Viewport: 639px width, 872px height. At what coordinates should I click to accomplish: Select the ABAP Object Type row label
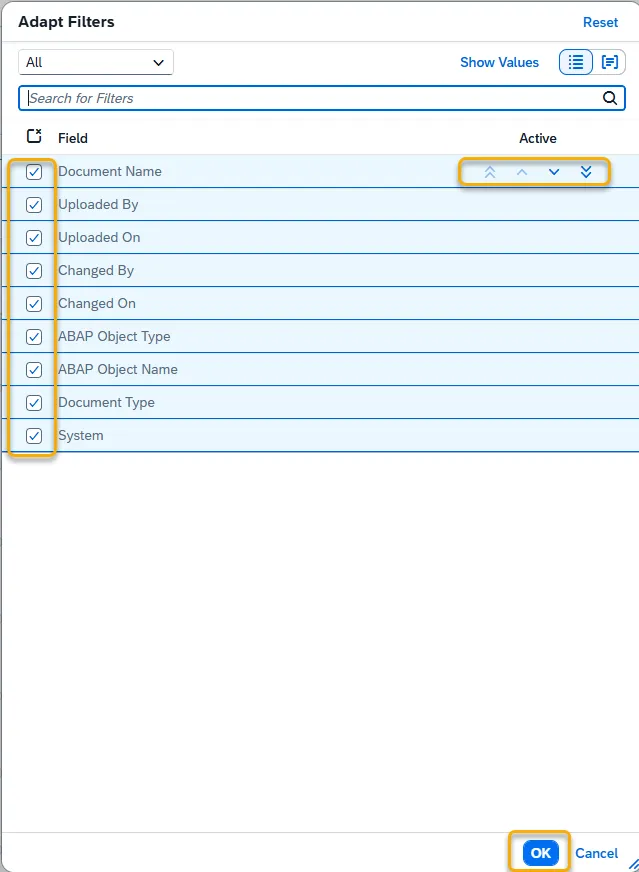(x=114, y=336)
